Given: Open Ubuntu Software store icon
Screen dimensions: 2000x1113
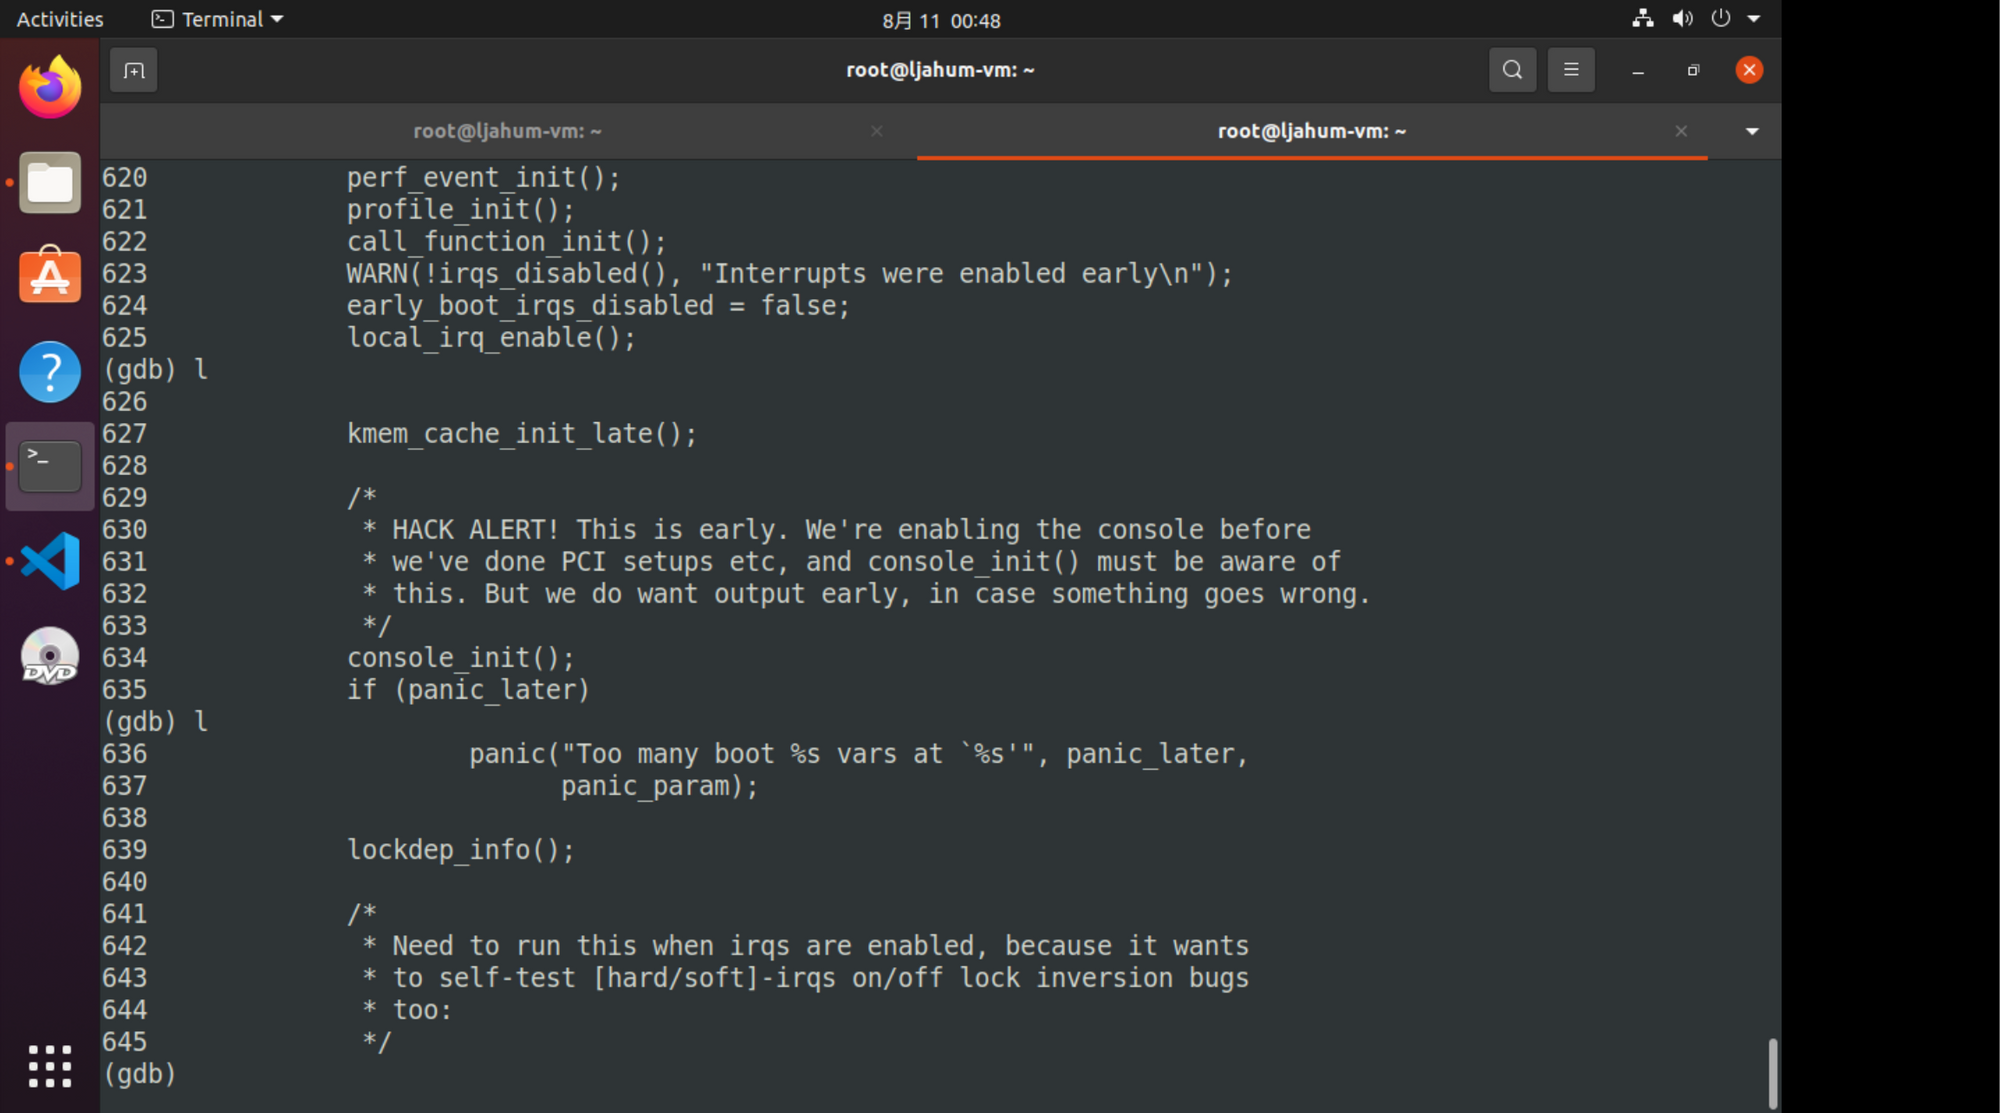Looking at the screenshot, I should click(50, 275).
